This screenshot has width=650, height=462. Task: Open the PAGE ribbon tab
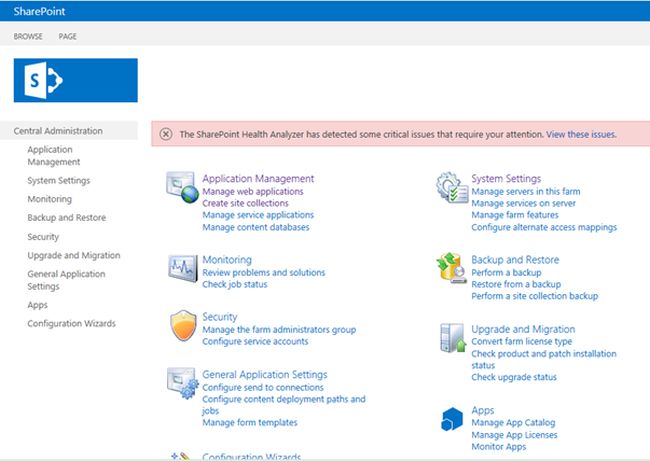[x=68, y=36]
